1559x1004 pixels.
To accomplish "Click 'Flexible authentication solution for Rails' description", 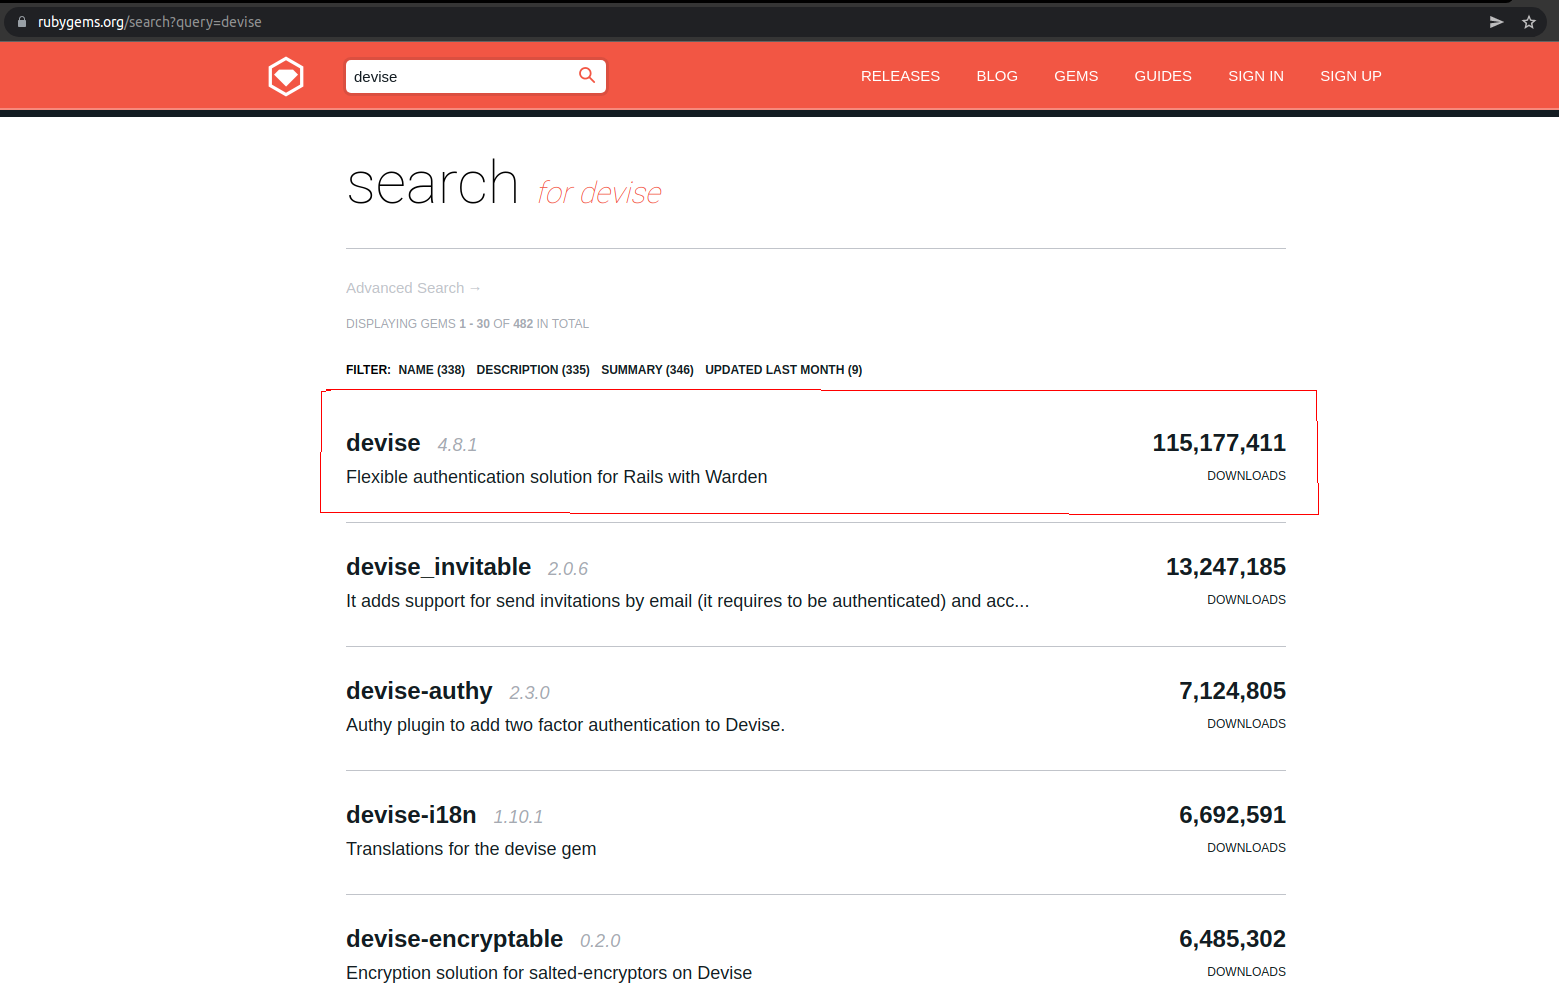I will (x=557, y=477).
